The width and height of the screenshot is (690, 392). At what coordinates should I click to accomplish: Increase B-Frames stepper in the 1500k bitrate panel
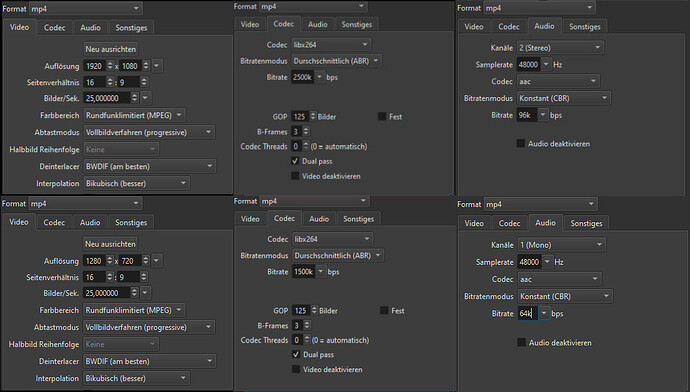click(x=307, y=323)
